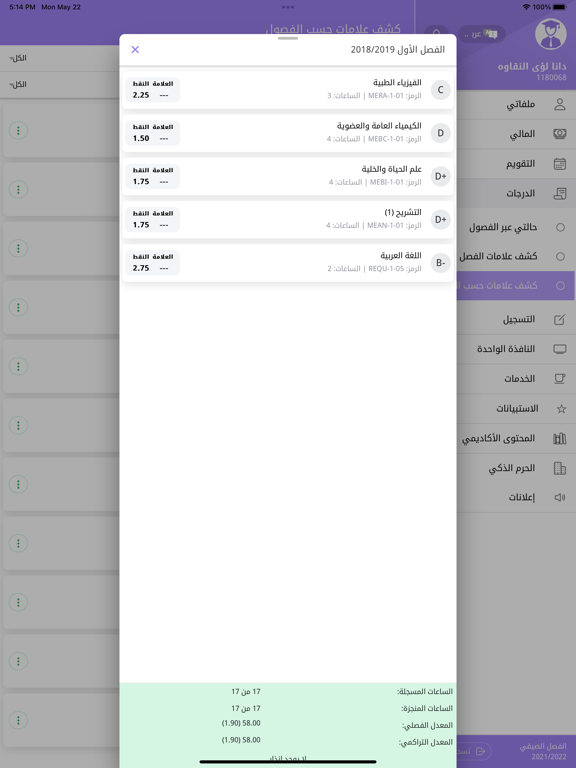Select كشف علامات الفصل radio option
The image size is (576, 768).
coord(560,256)
